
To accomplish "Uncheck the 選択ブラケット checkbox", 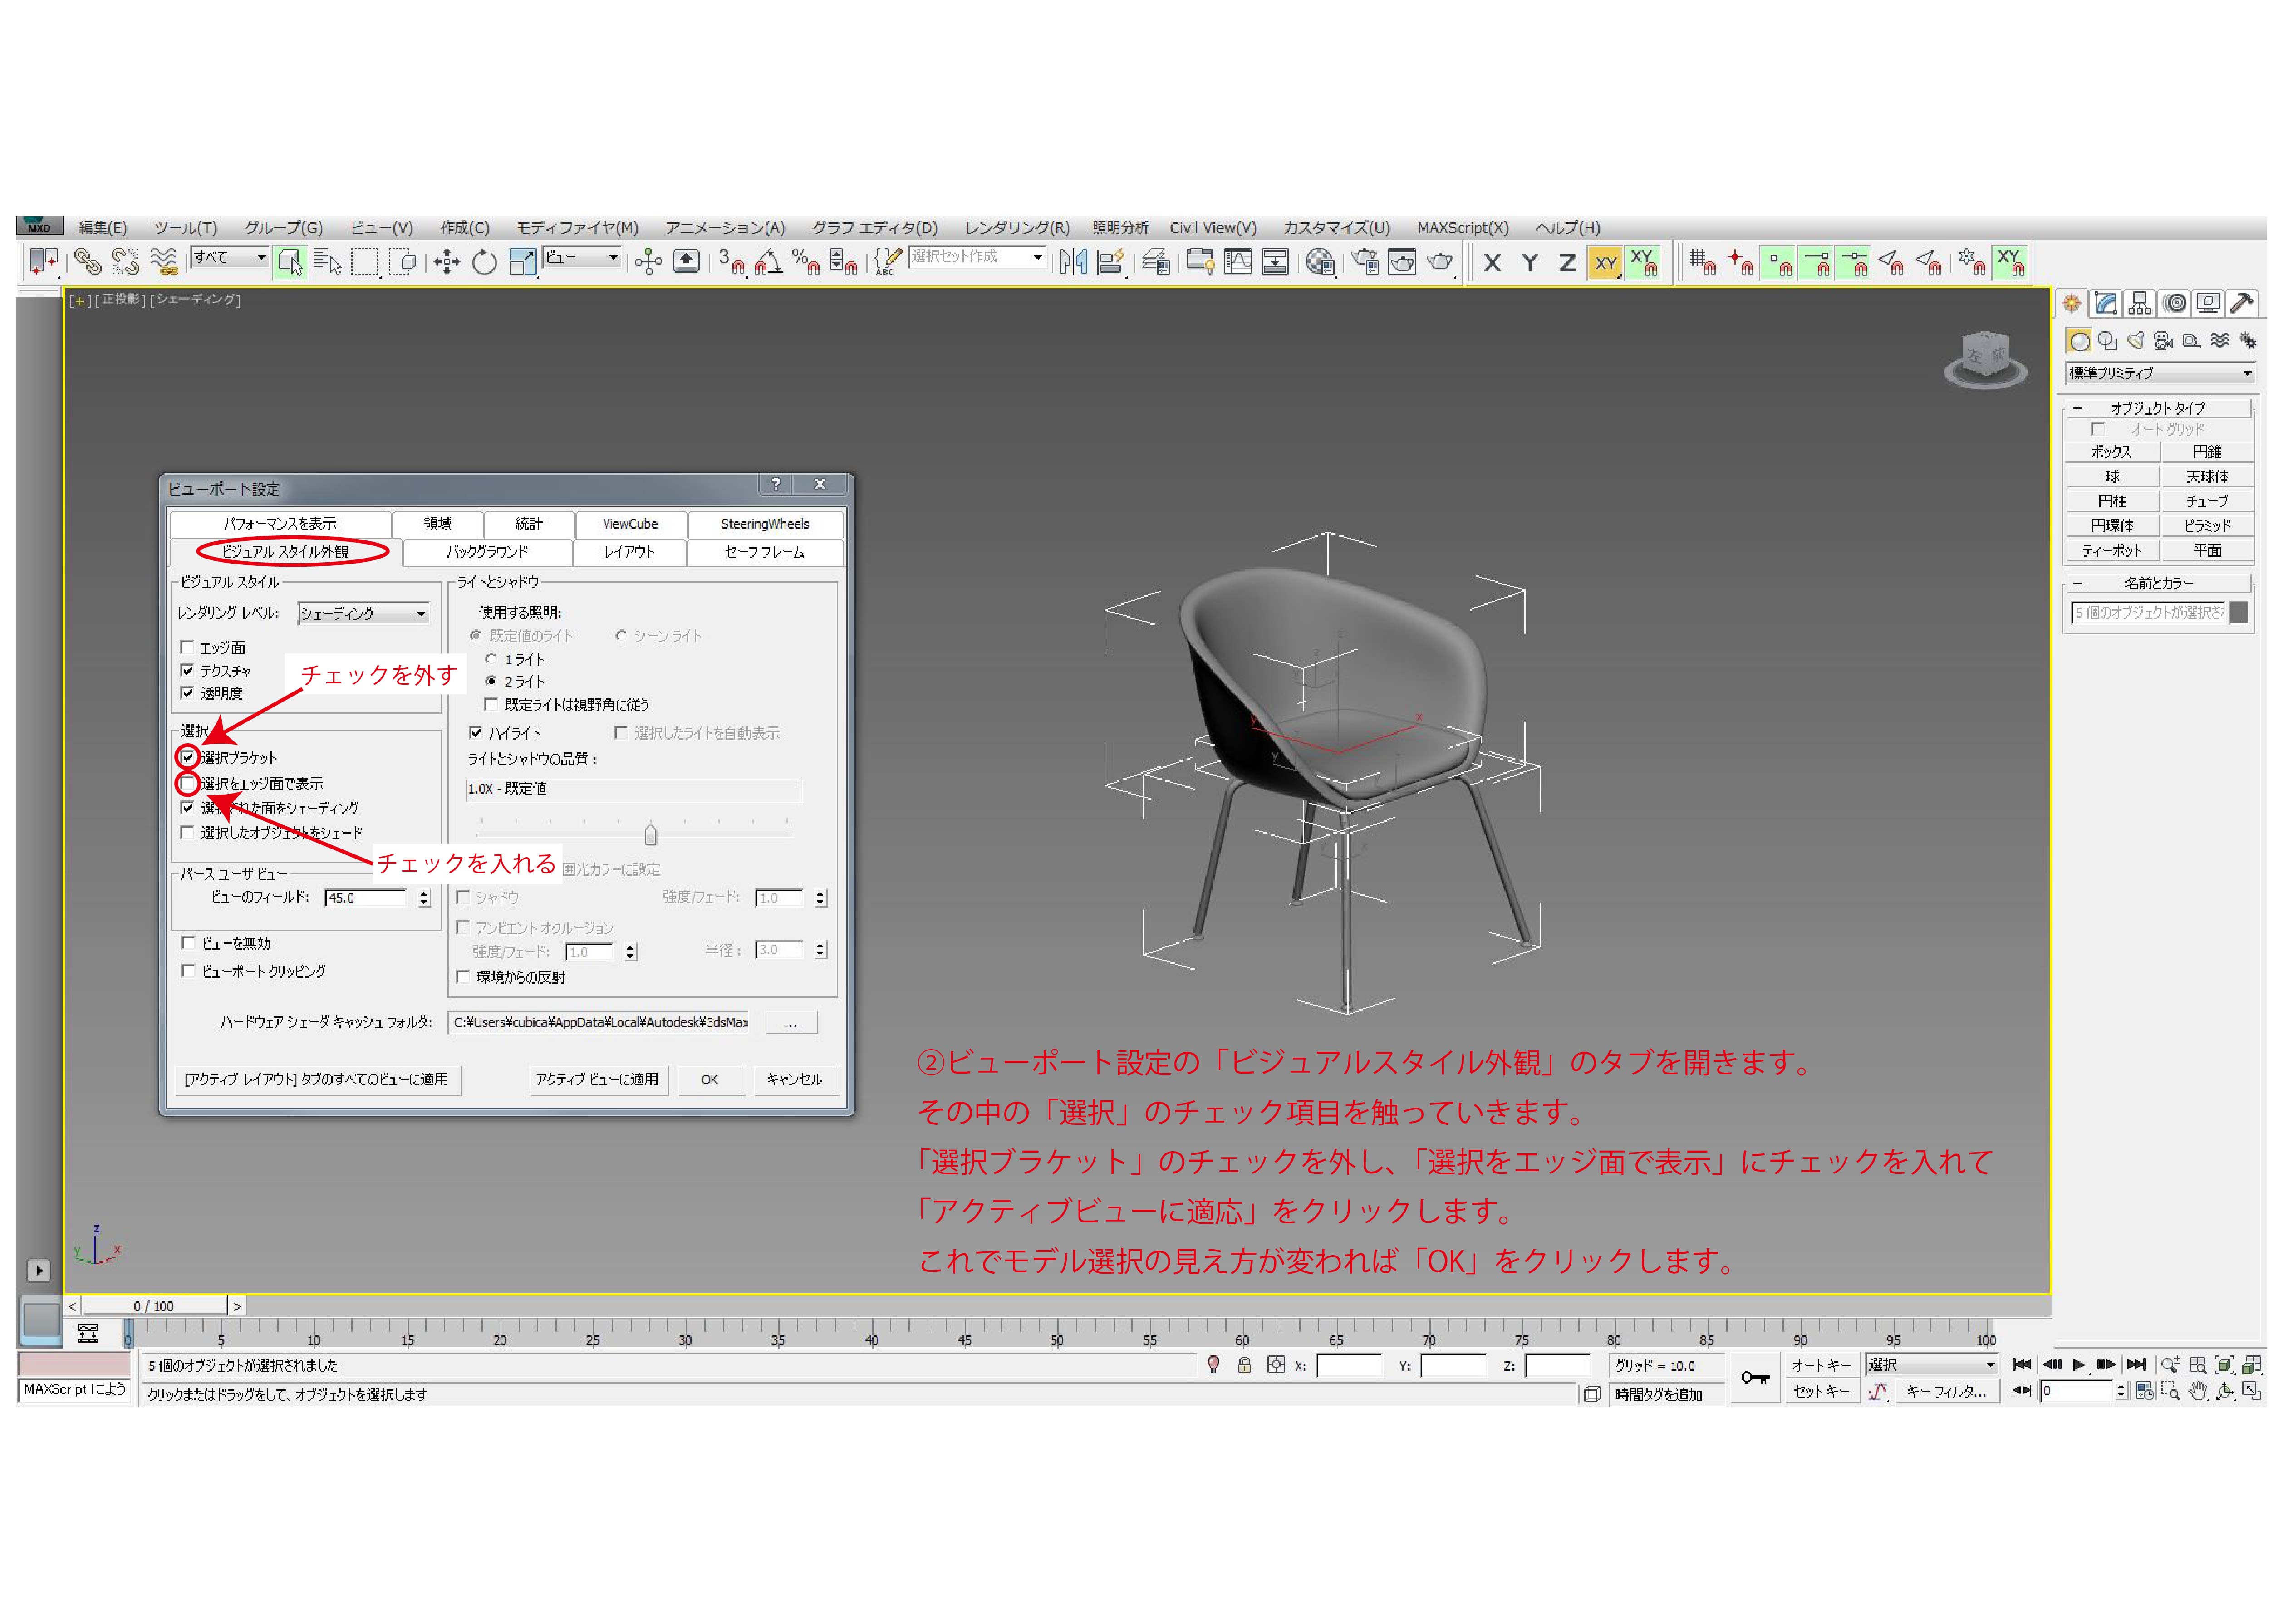I will [188, 757].
